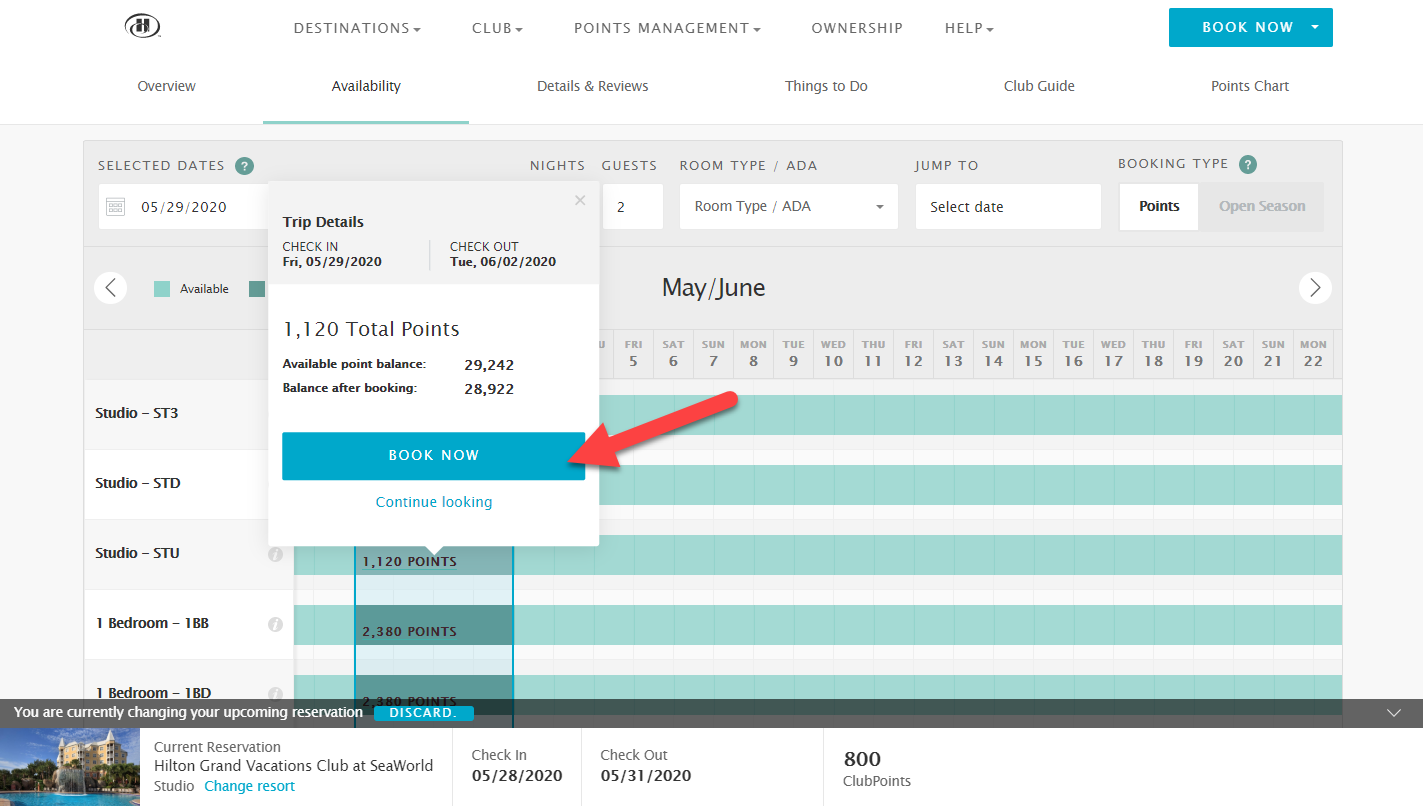Click date column THU 18
The width and height of the screenshot is (1423, 806).
(1153, 354)
